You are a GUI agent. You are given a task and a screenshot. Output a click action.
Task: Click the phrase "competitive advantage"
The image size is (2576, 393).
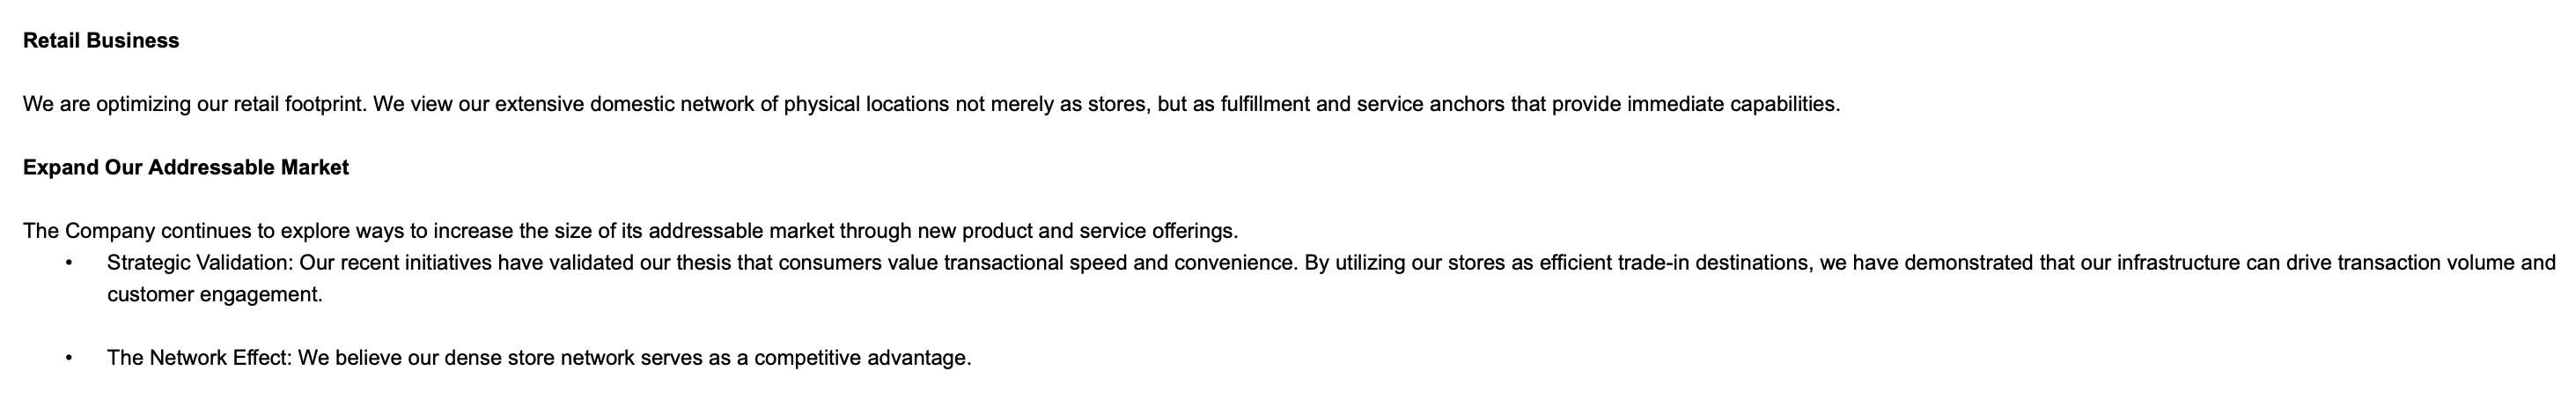point(861,358)
